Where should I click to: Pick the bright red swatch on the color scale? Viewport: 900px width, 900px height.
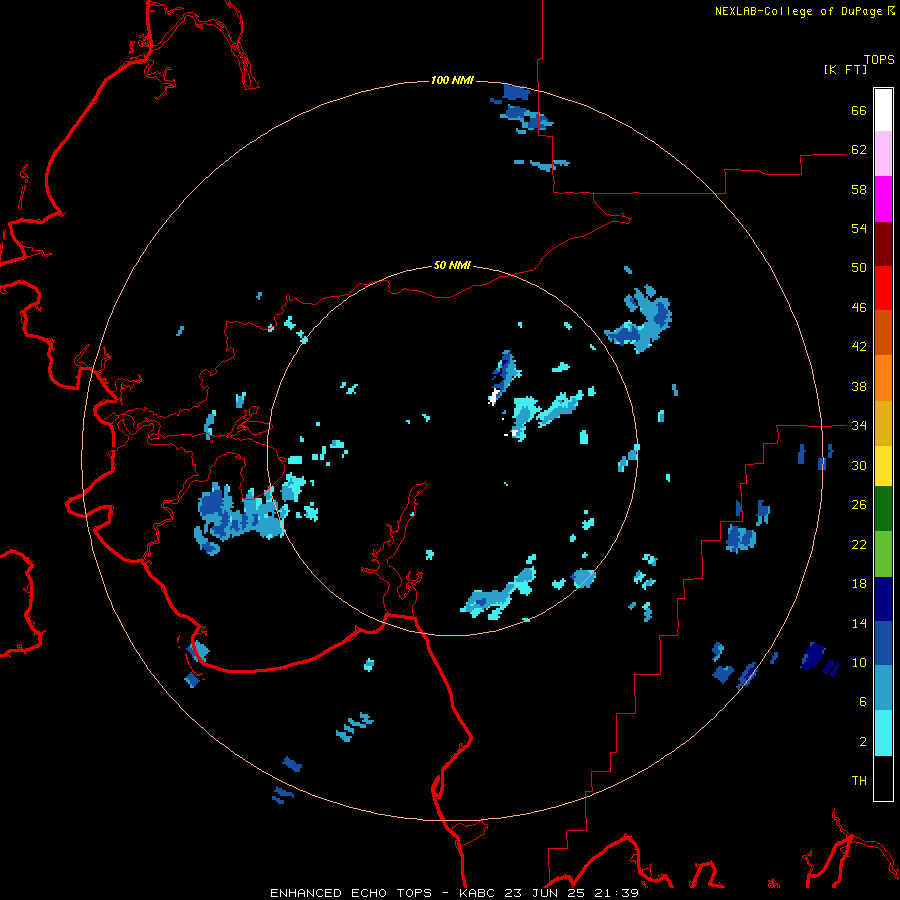[x=883, y=288]
